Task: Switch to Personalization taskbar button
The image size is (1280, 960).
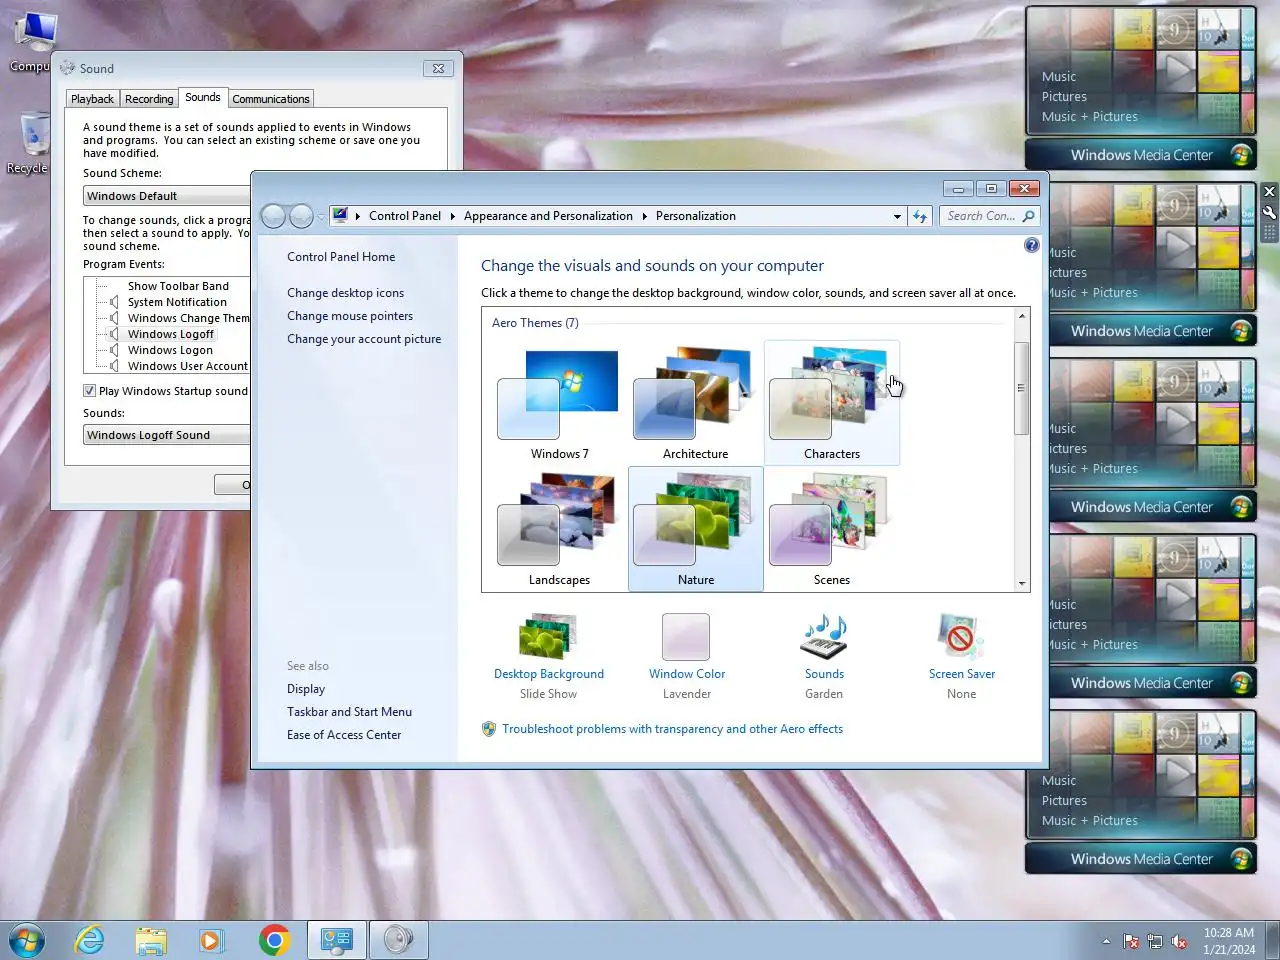Action: click(337, 940)
